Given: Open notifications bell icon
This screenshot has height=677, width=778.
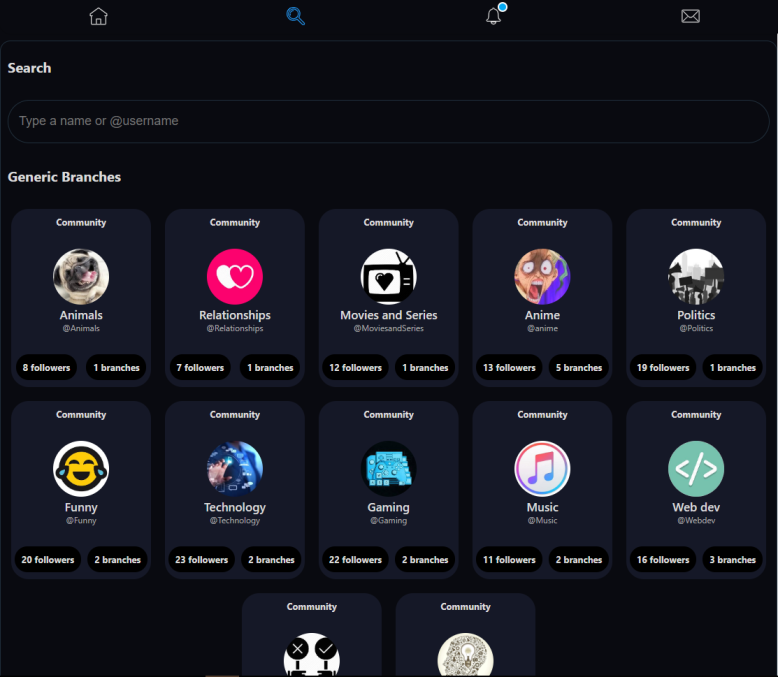Looking at the screenshot, I should [494, 15].
